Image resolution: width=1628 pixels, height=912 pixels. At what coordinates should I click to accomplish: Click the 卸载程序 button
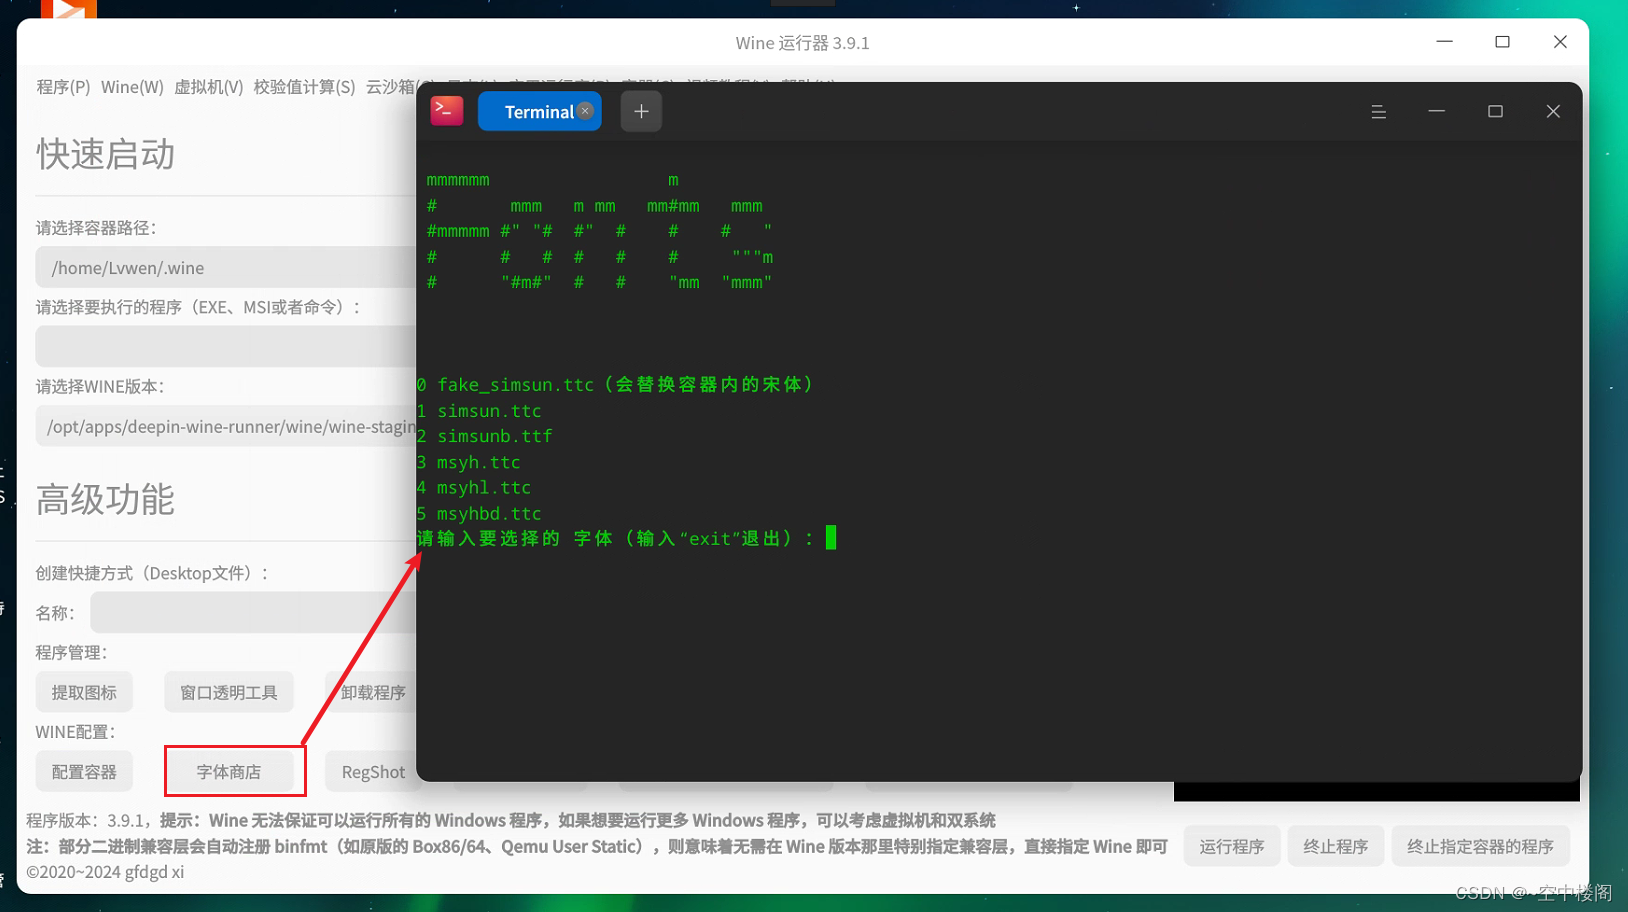tap(372, 692)
